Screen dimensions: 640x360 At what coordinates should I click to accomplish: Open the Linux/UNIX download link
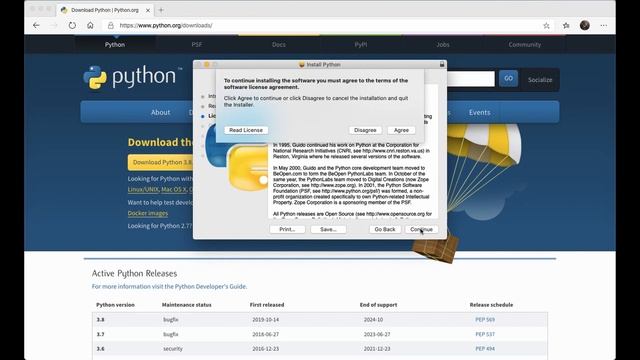coord(143,189)
